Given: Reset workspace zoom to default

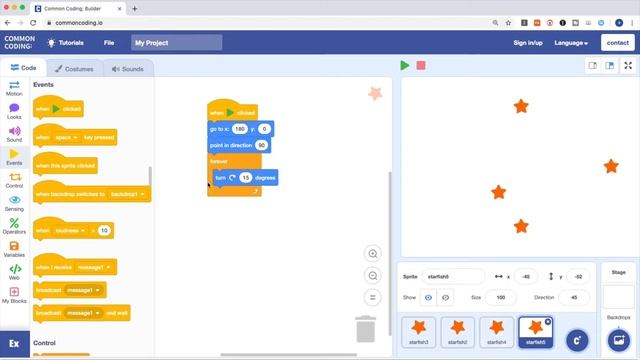Looking at the screenshot, I should click(373, 298).
